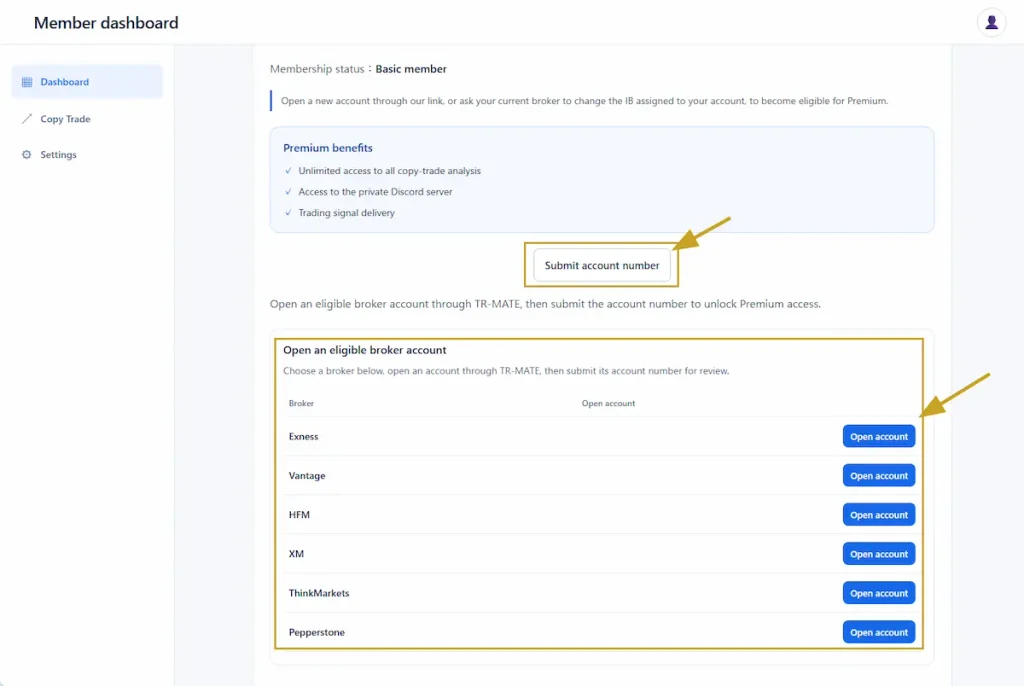The width and height of the screenshot is (1024, 686).
Task: Click the Premium benefits heading
Action: coord(328,148)
